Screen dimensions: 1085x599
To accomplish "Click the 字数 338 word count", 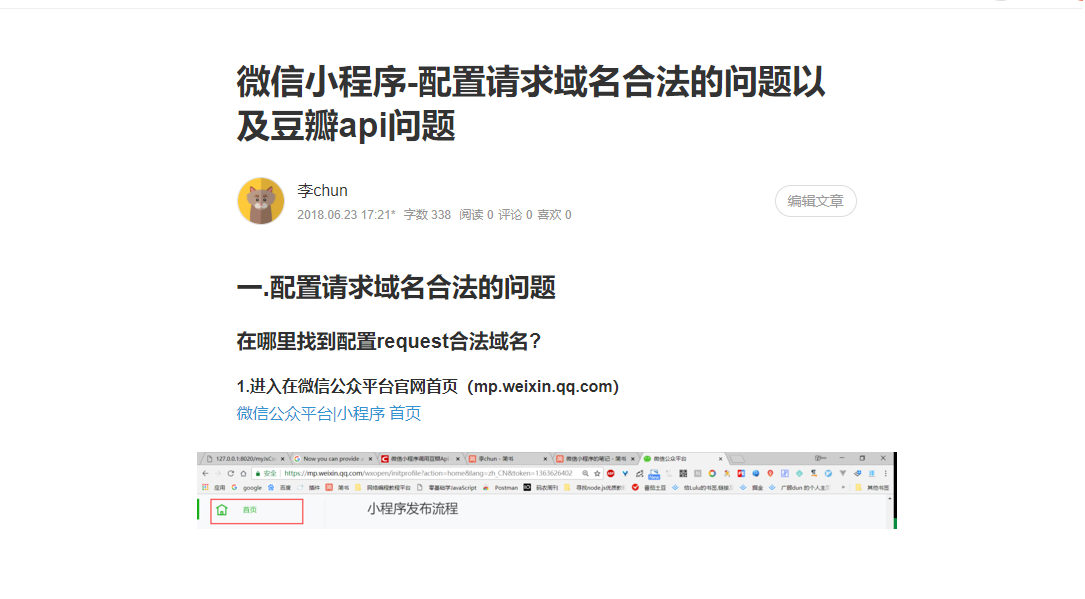I will (x=427, y=215).
